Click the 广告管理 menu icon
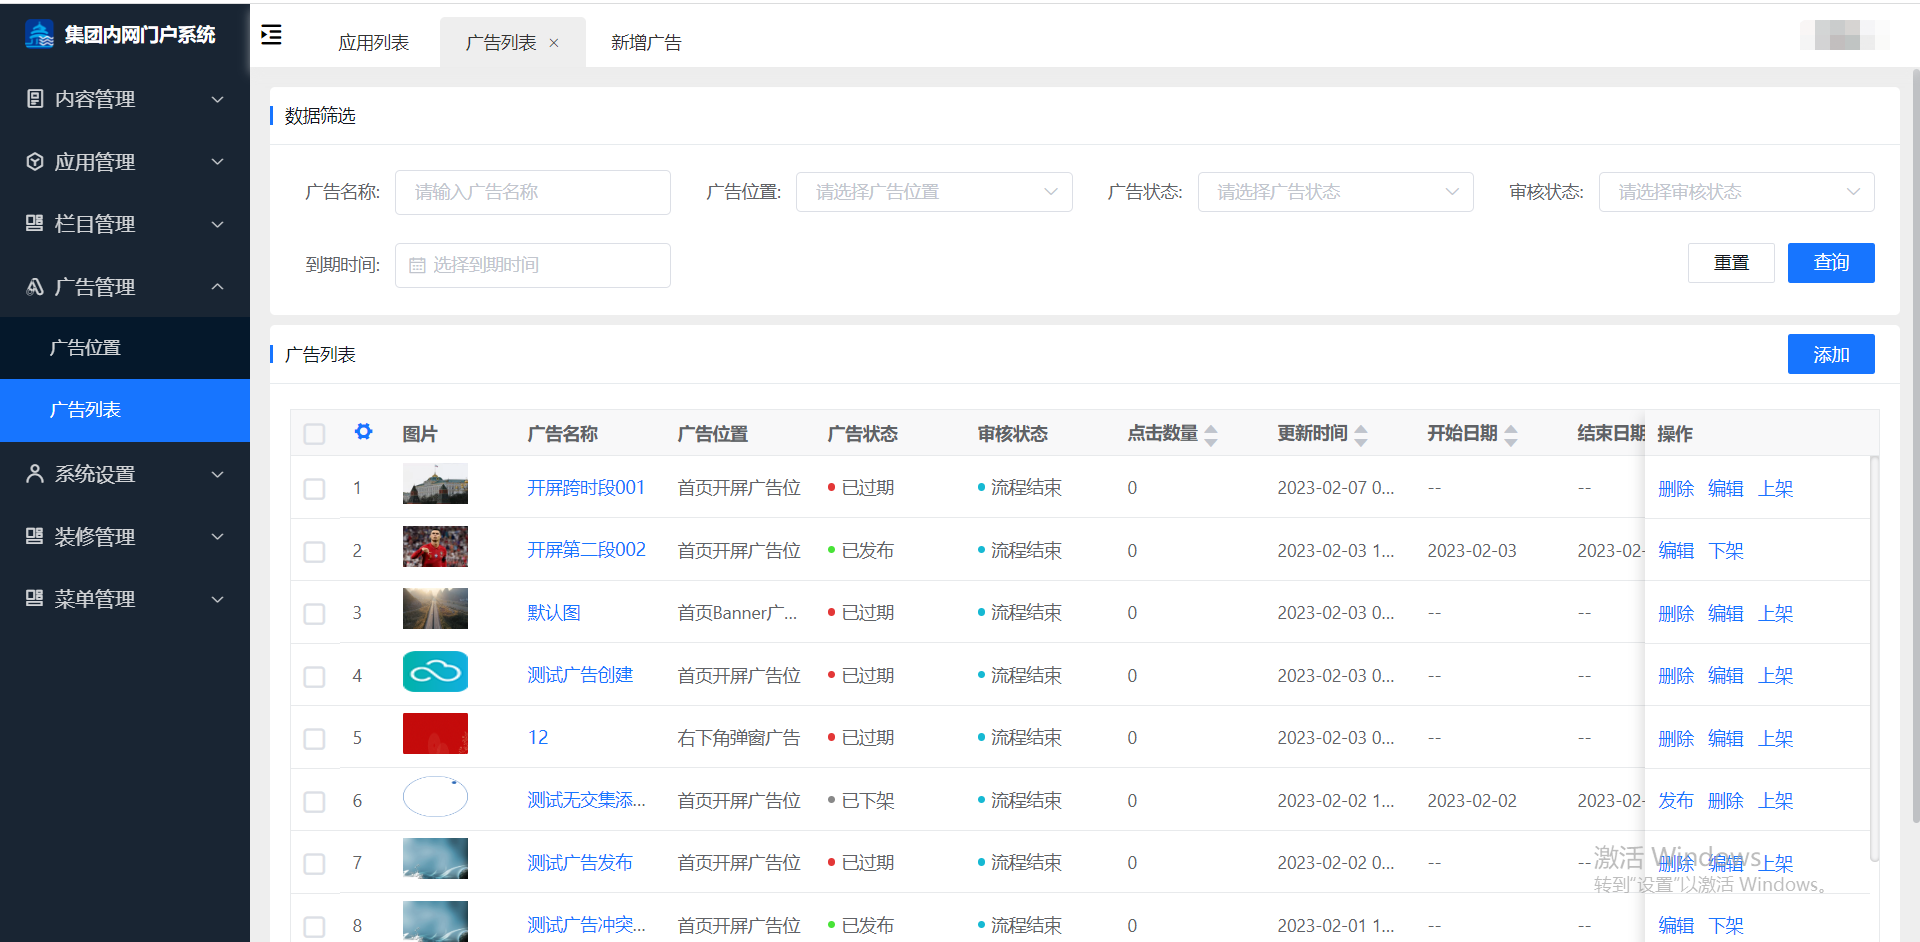This screenshot has width=1920, height=942. click(x=35, y=286)
